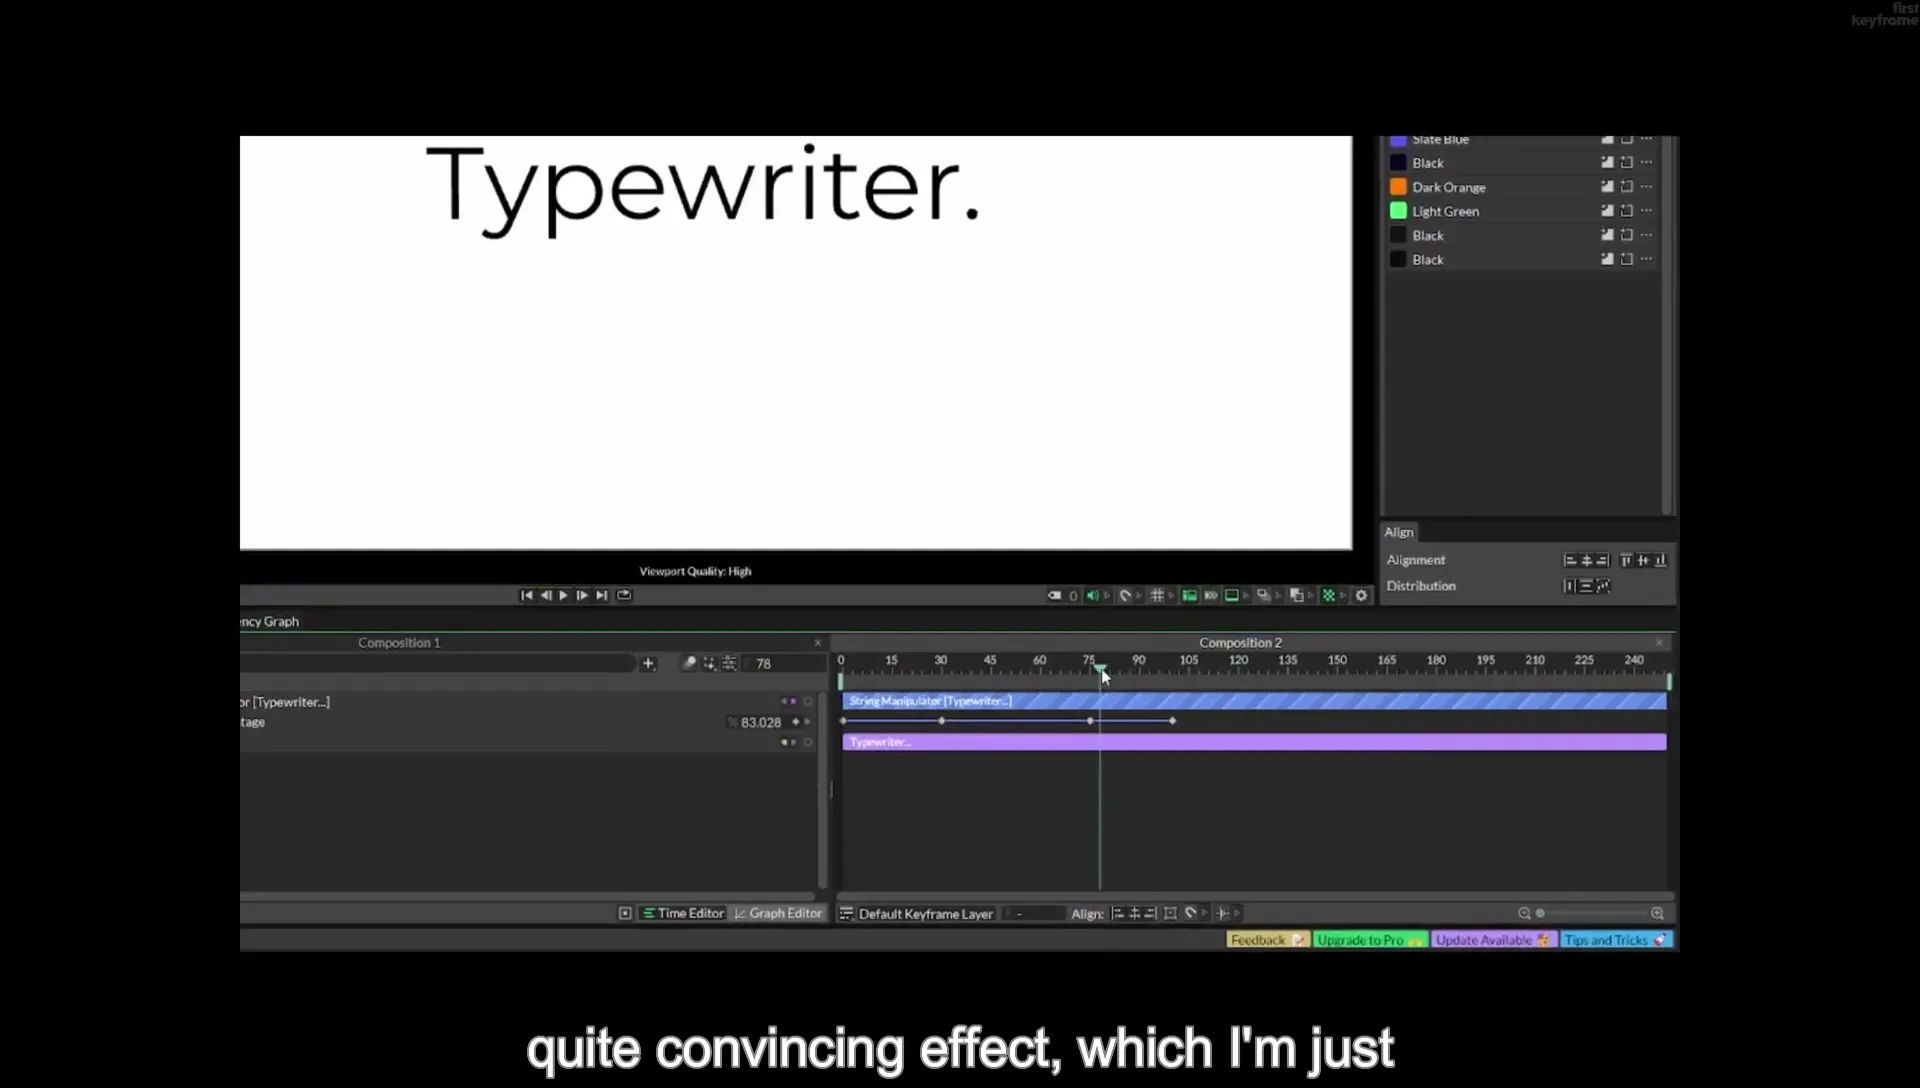Viewport: 1920px width, 1088px height.
Task: Align left edges in the Alignment row
Action: (x=1570, y=560)
